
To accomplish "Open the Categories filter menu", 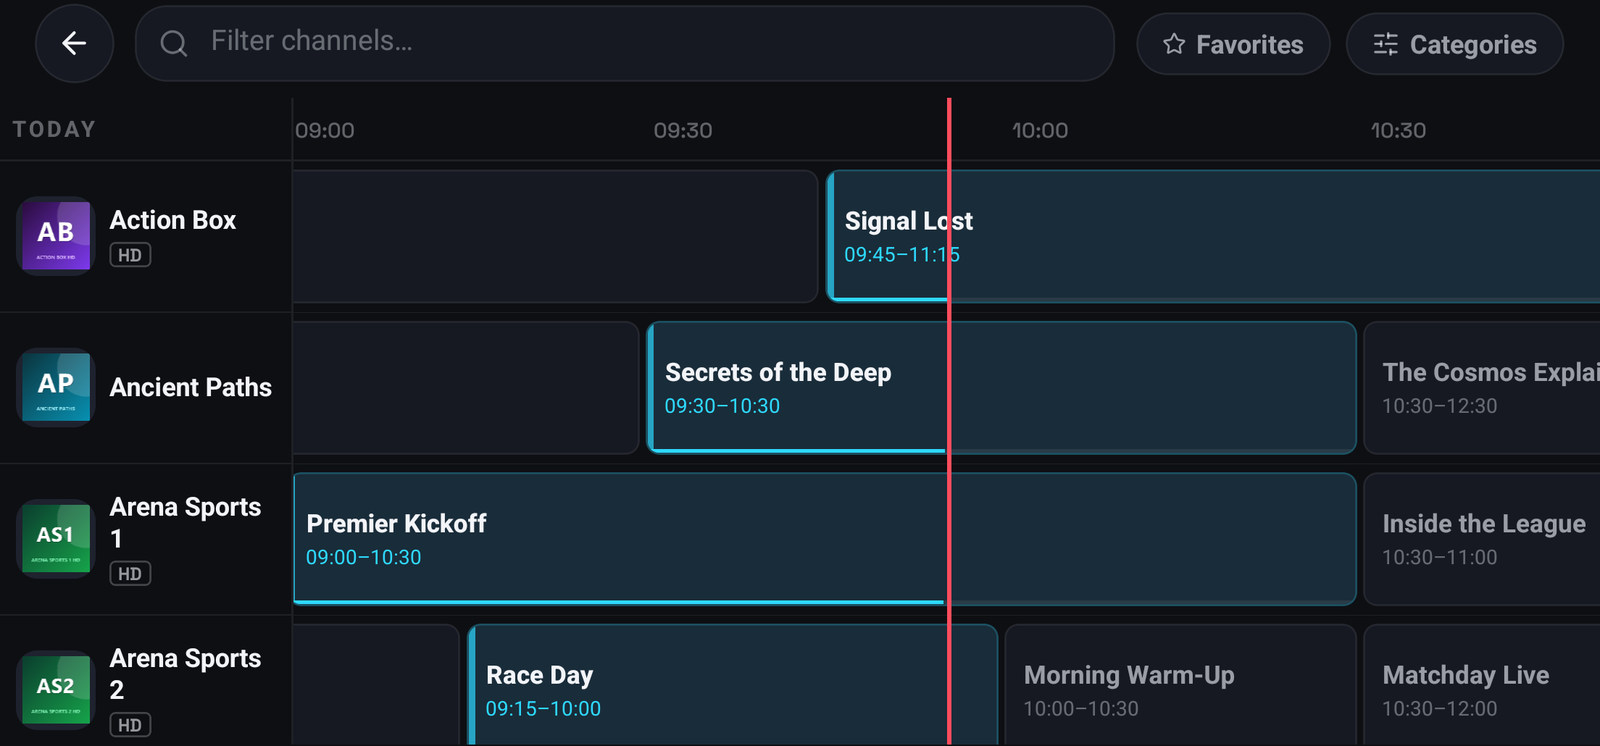I will (1454, 44).
